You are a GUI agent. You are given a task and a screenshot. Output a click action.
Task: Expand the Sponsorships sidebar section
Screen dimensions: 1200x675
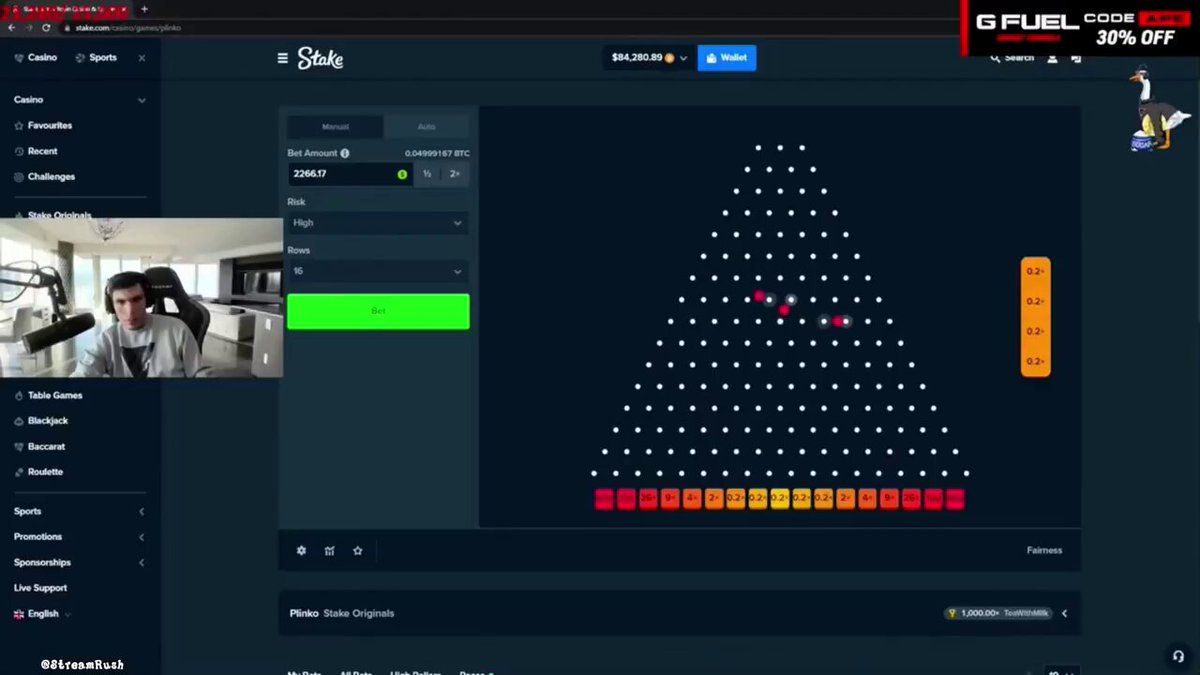pyautogui.click(x=141, y=562)
